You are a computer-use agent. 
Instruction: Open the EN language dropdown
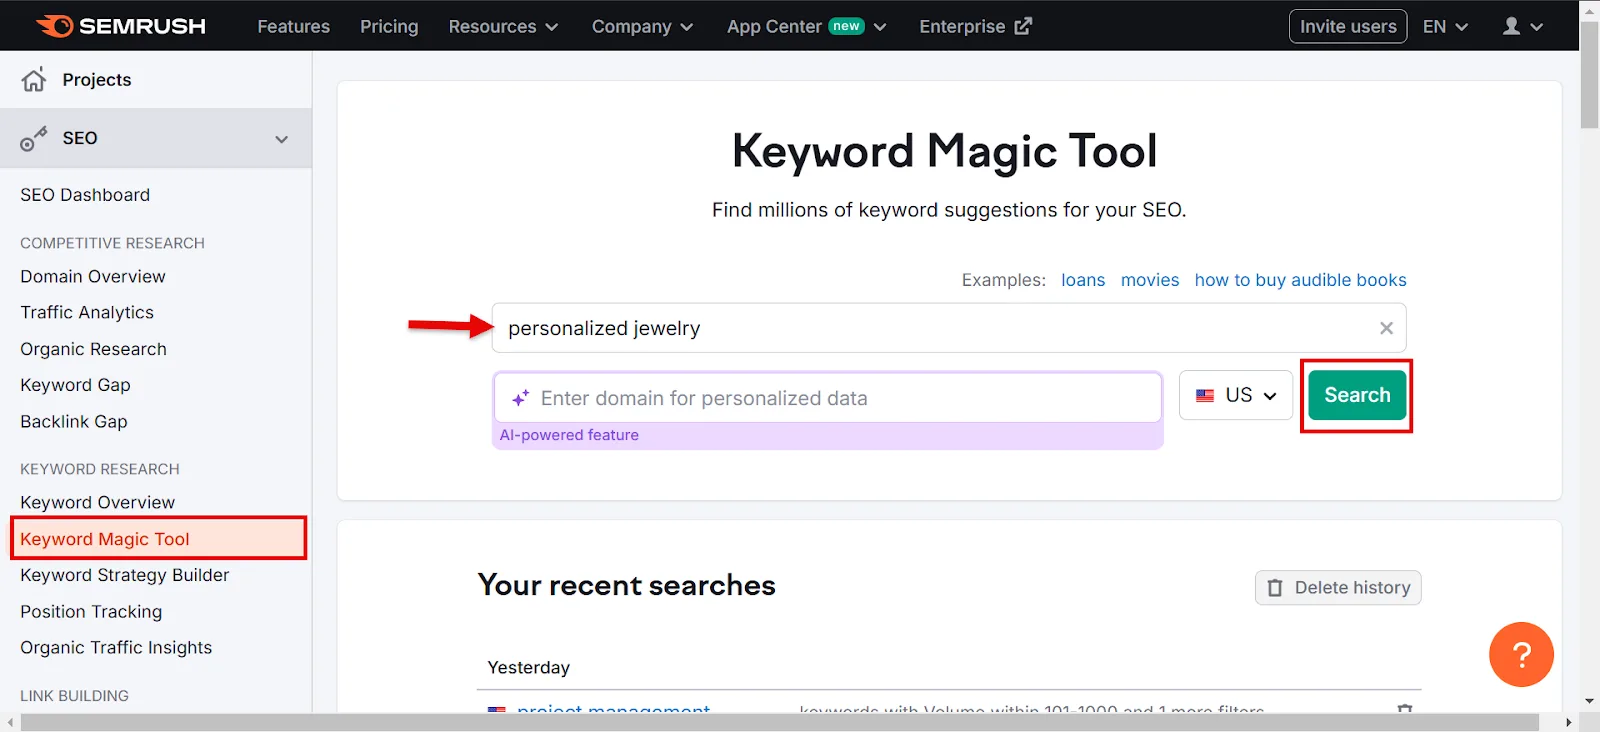point(1445,26)
